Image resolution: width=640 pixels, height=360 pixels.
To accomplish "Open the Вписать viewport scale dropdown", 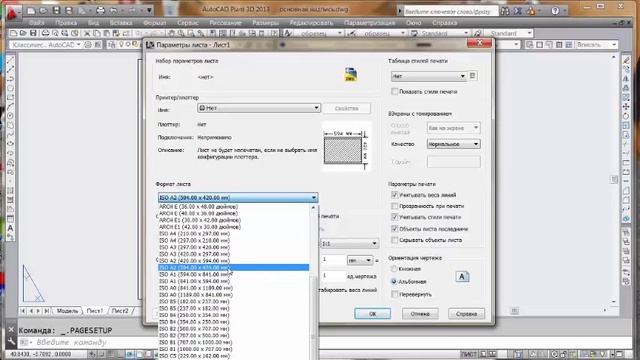I will coord(596,44).
